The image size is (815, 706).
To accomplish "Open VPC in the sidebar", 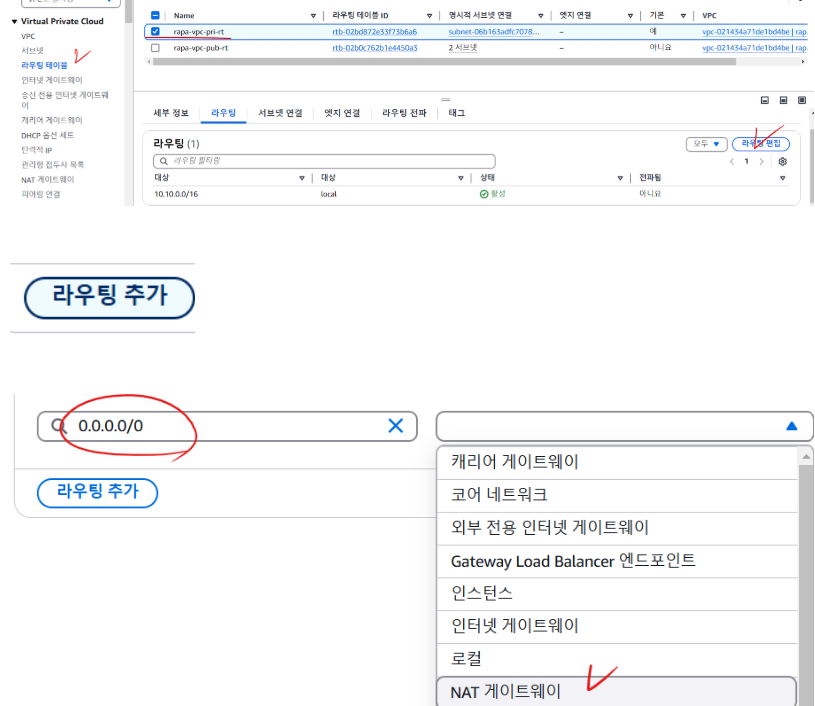I will click(x=28, y=36).
